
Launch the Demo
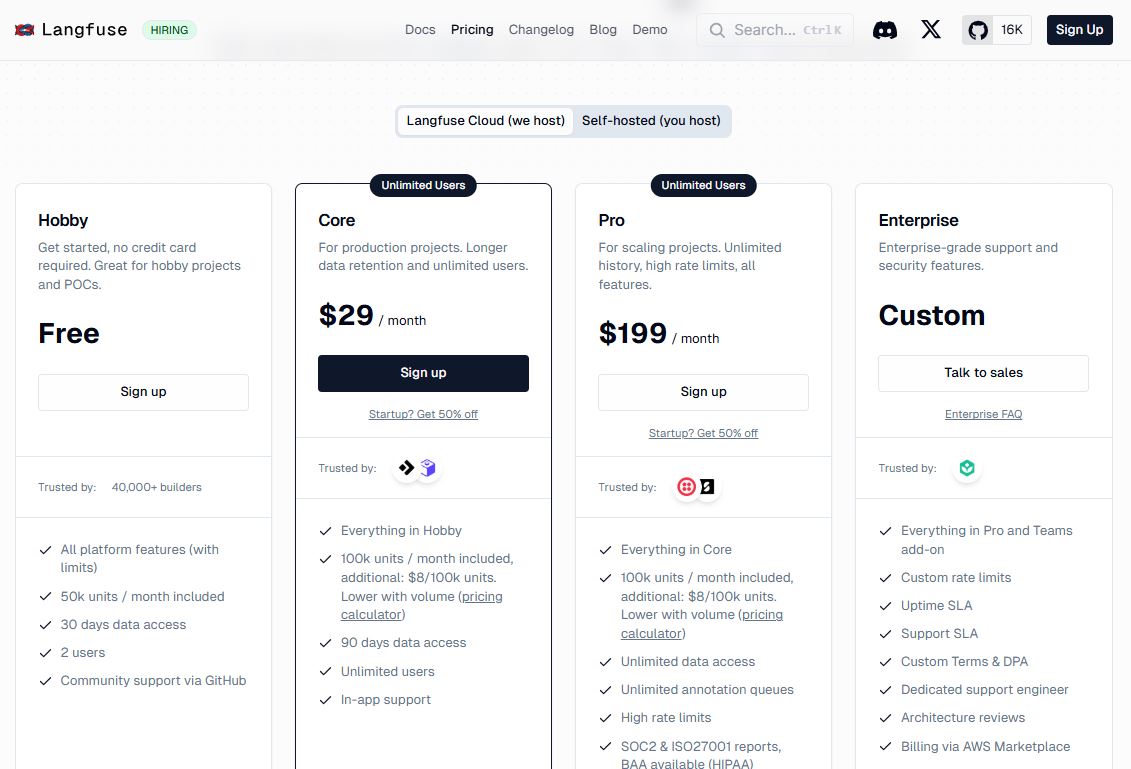click(650, 30)
